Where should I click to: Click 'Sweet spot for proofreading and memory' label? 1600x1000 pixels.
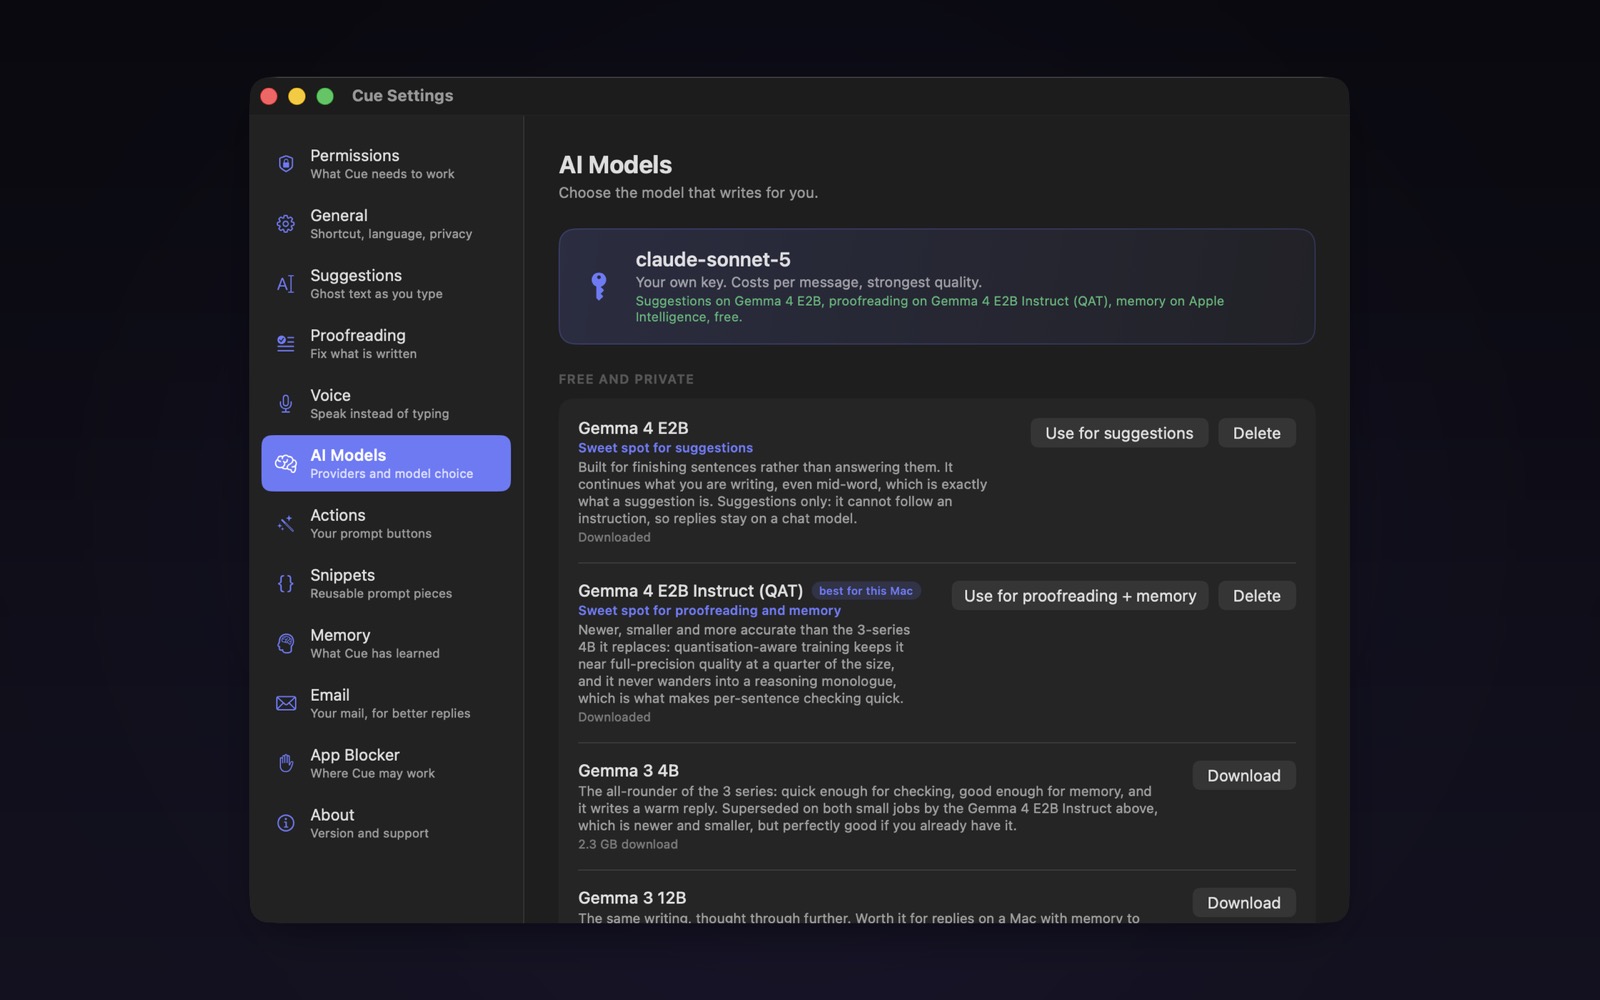click(x=709, y=611)
